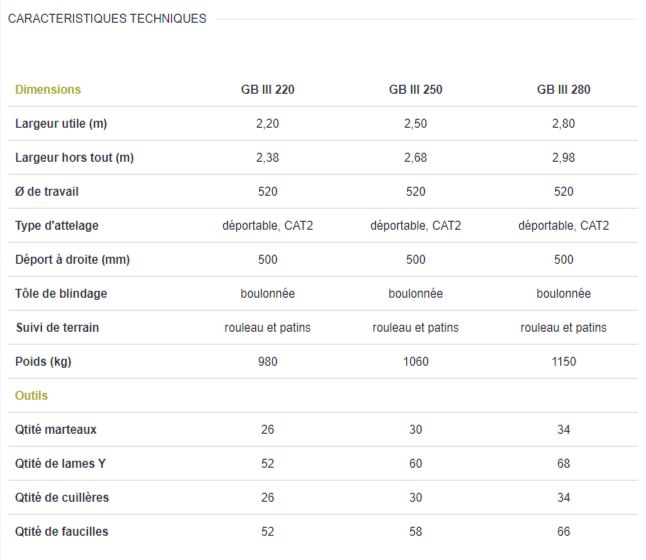Select the 2,98 overall width value
The height and width of the screenshot is (560, 646).
563,157
